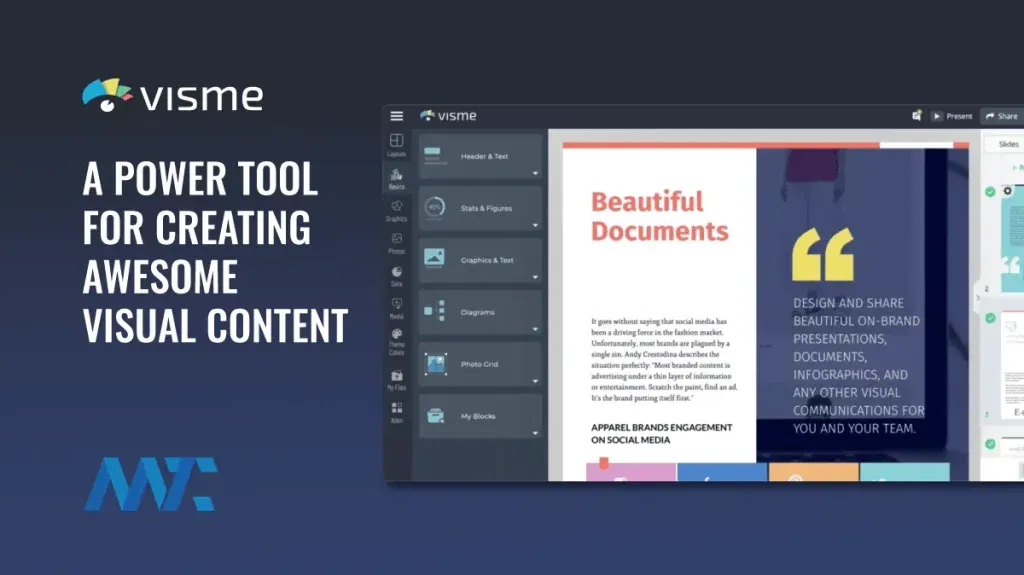Click the large Visme logo on the banner
The image size is (1024, 575).
(172, 96)
